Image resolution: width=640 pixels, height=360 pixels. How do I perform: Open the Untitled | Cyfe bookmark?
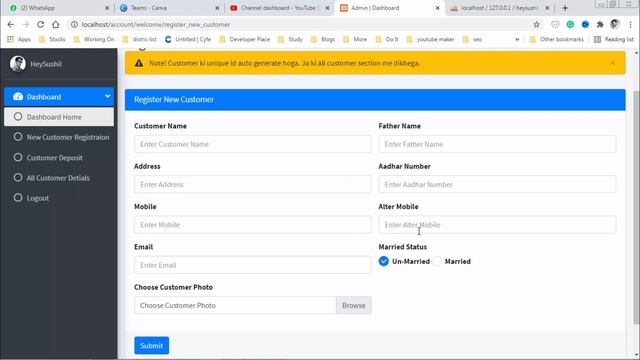pos(188,39)
